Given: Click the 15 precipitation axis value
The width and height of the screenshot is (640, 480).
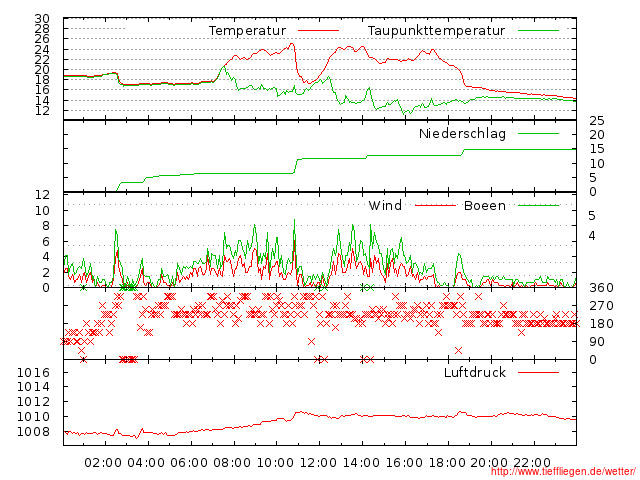Looking at the screenshot, I should point(597,149).
